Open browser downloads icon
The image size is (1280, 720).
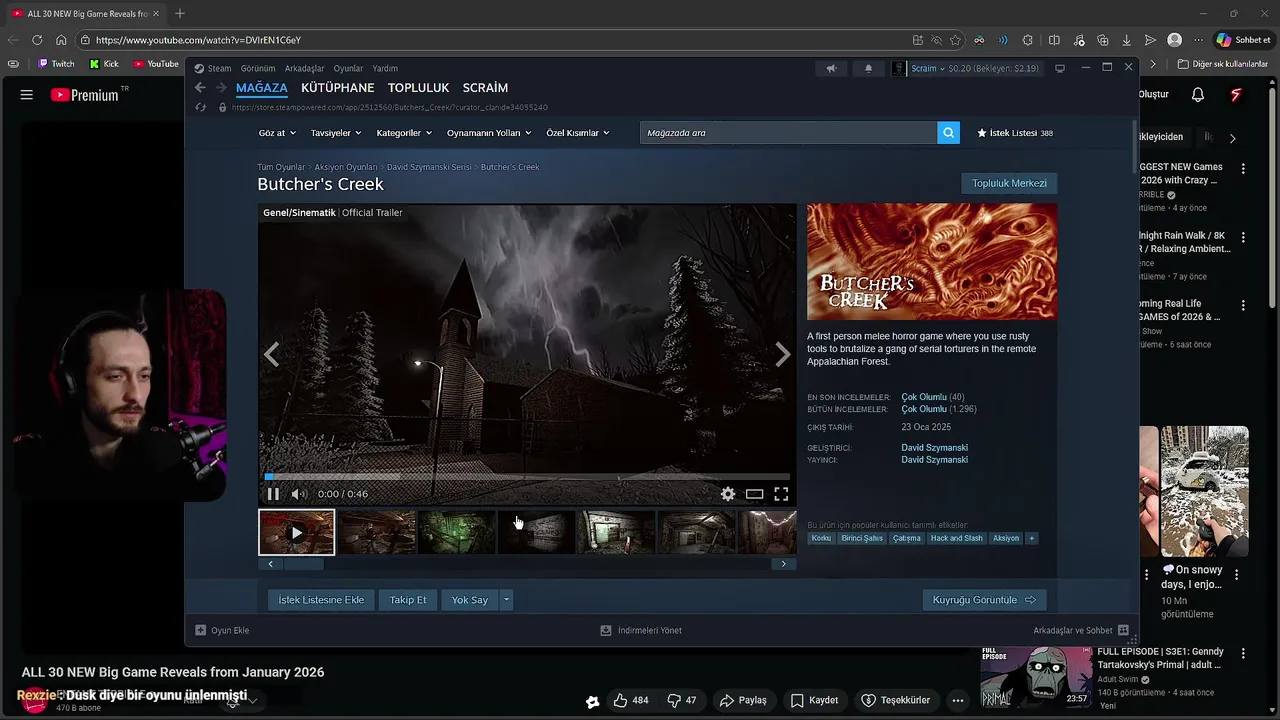click(x=1126, y=40)
